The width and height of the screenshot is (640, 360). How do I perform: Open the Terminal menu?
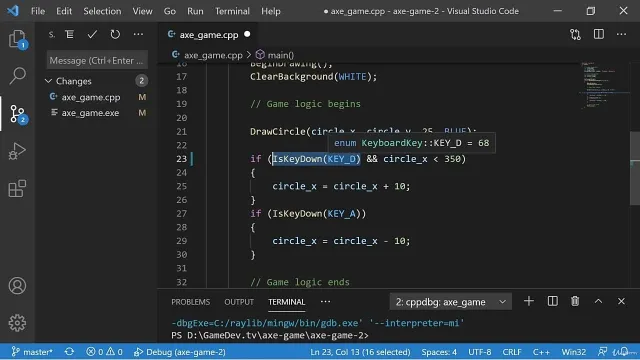(232, 11)
